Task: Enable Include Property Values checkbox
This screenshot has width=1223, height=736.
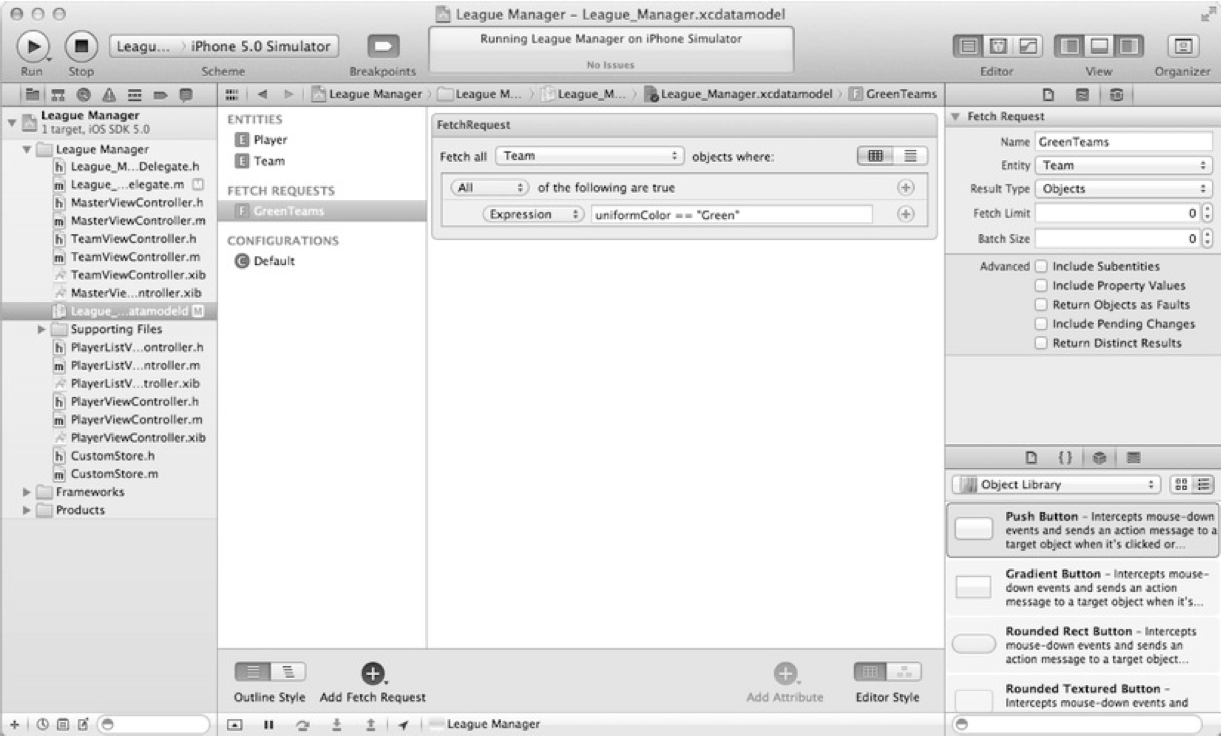Action: point(1041,286)
